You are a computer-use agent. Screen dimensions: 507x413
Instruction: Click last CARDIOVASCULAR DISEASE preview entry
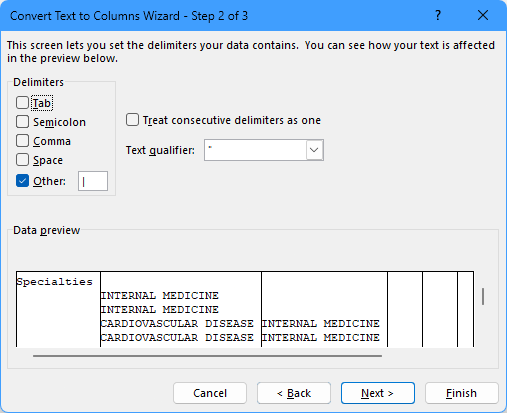click(177, 338)
